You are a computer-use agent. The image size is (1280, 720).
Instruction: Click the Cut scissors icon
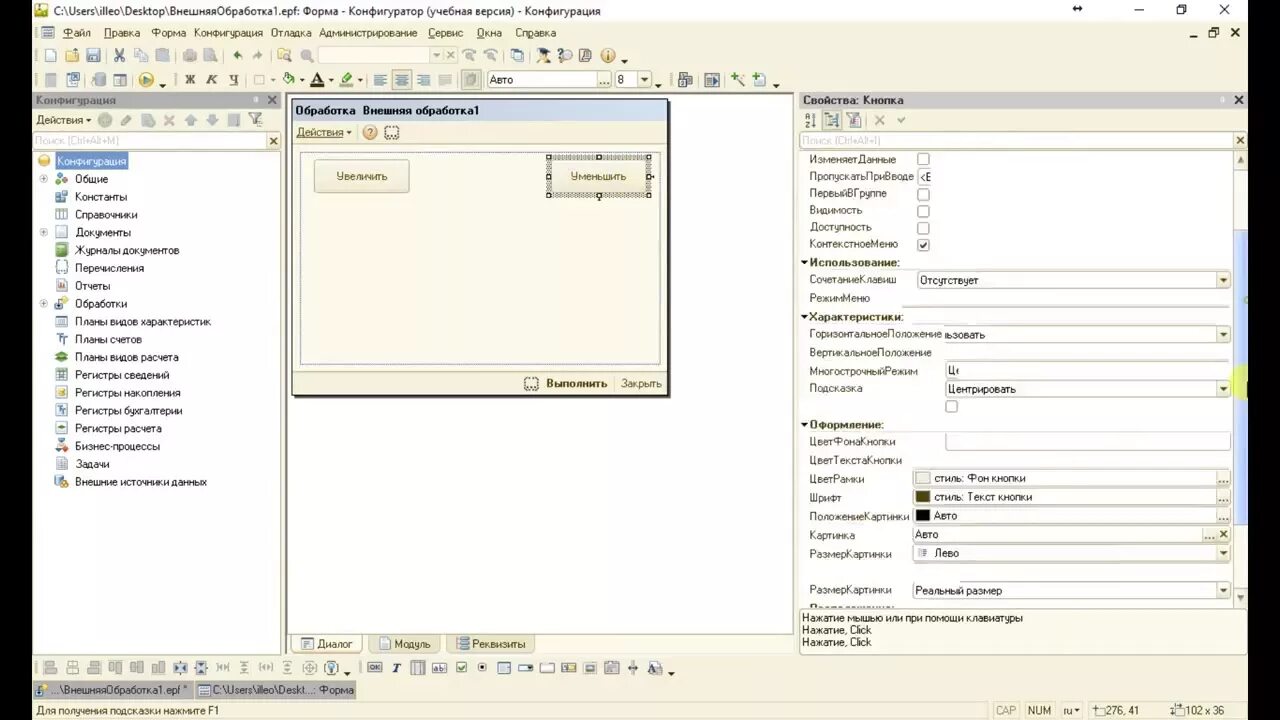pos(120,56)
